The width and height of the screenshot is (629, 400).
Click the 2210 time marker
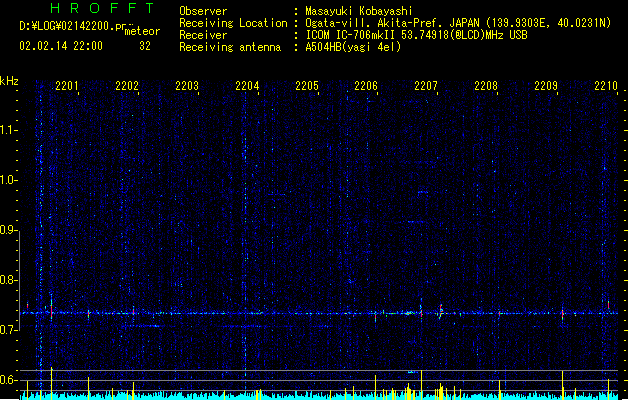[x=606, y=86]
